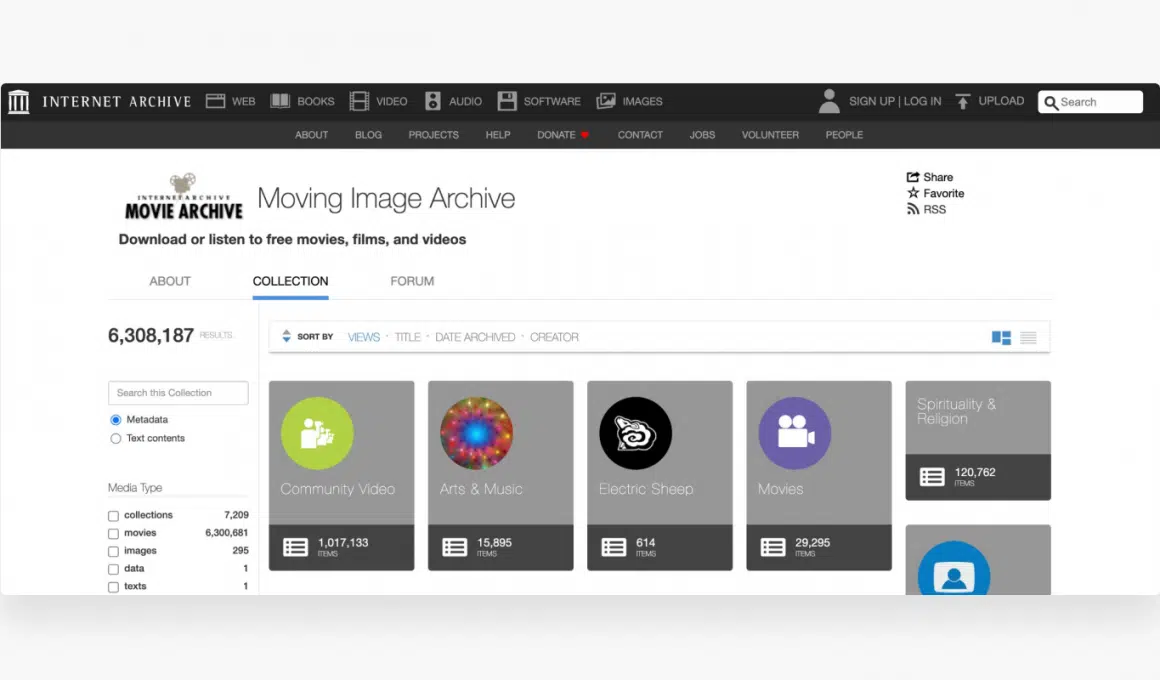The width and height of the screenshot is (1160, 680).
Task: Click the Donate link in navigation
Action: (x=556, y=135)
